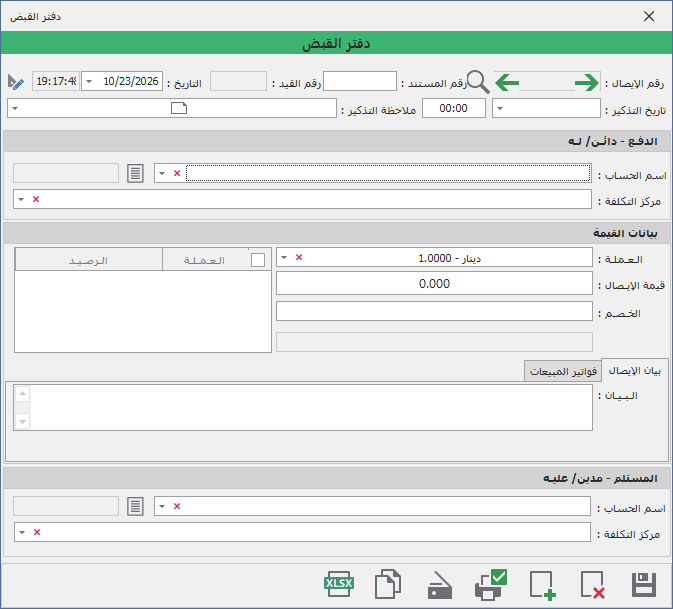673x609 pixels.
Task: Click الرصيد column header
Action: (89, 260)
